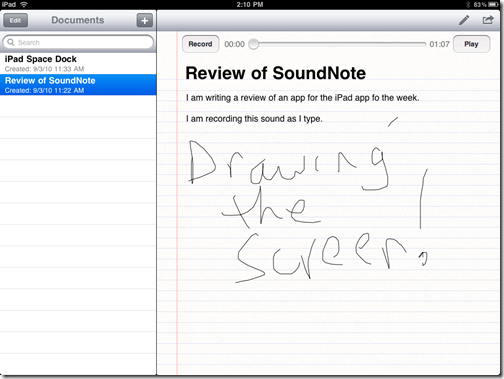Click 'Created: 9/3/10 11:22 AM' date text

(44, 91)
